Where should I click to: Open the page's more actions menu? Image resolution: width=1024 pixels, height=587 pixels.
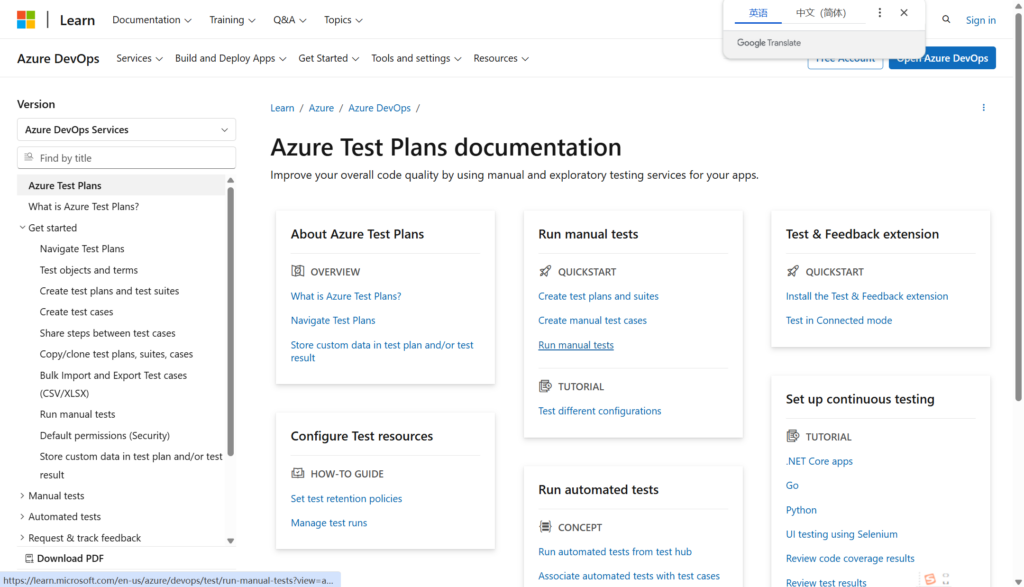click(x=983, y=108)
